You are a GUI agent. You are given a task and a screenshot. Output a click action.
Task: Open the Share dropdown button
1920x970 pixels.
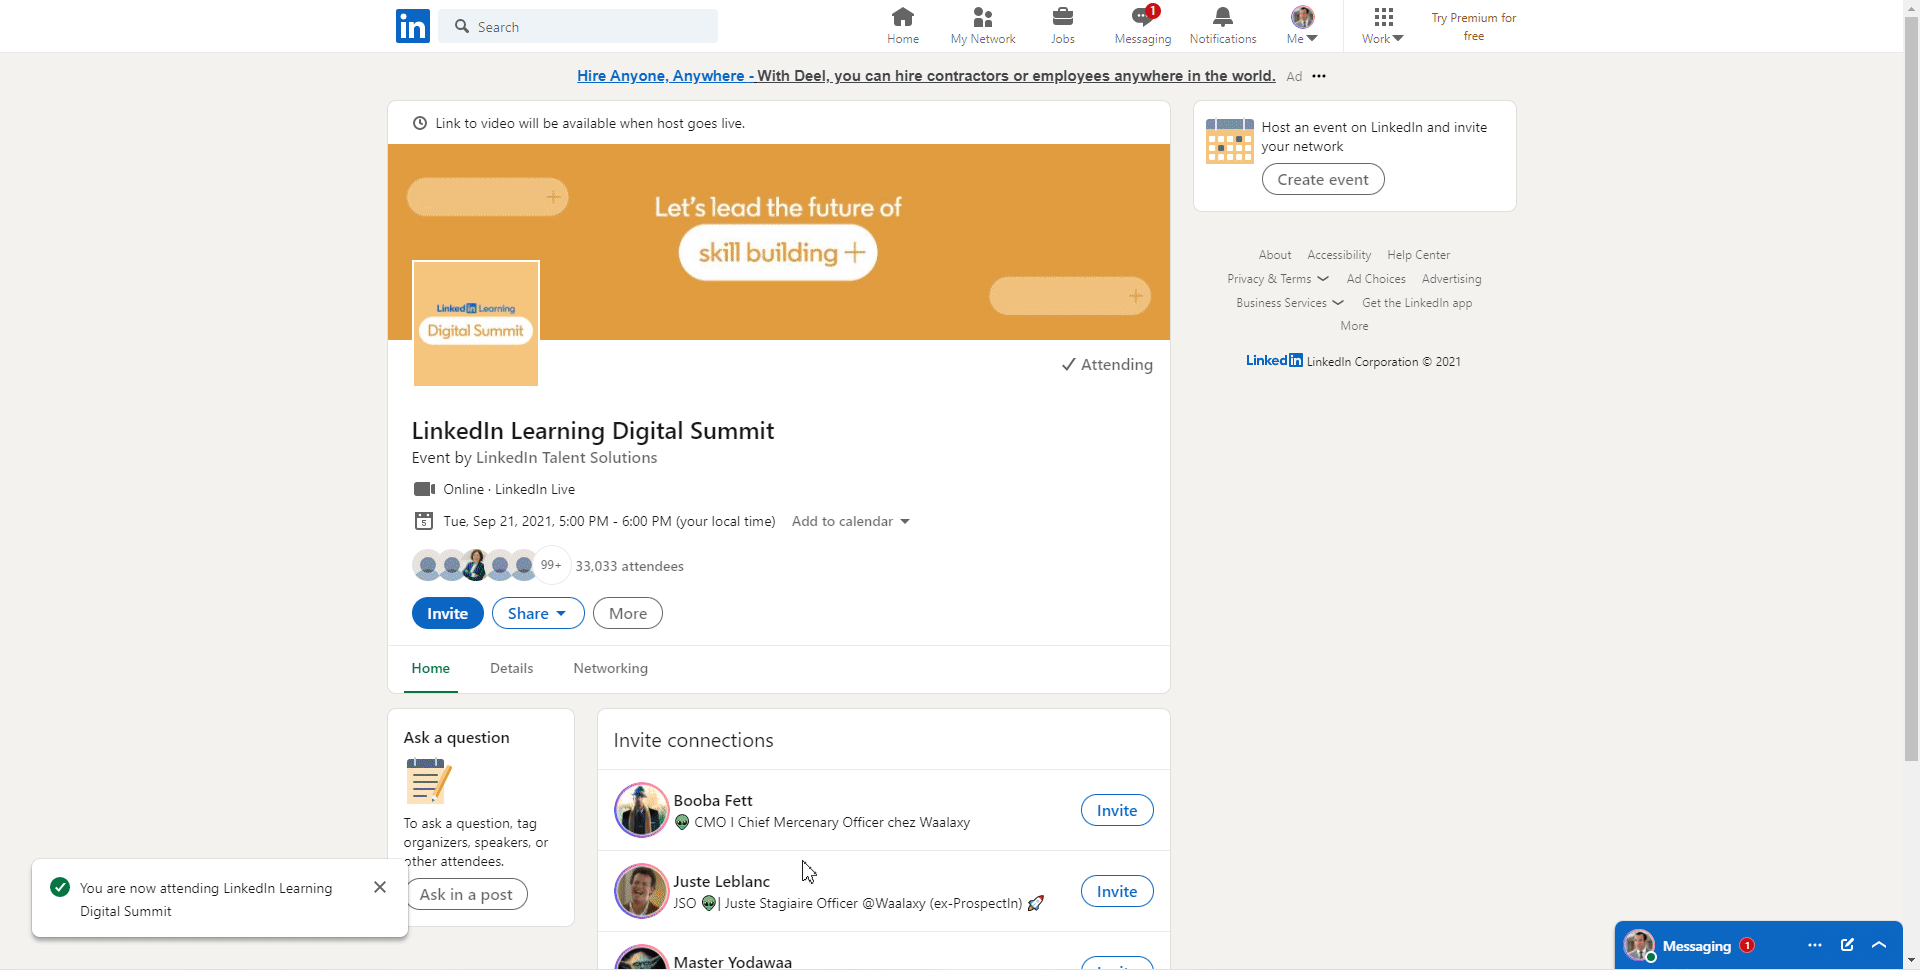(538, 614)
